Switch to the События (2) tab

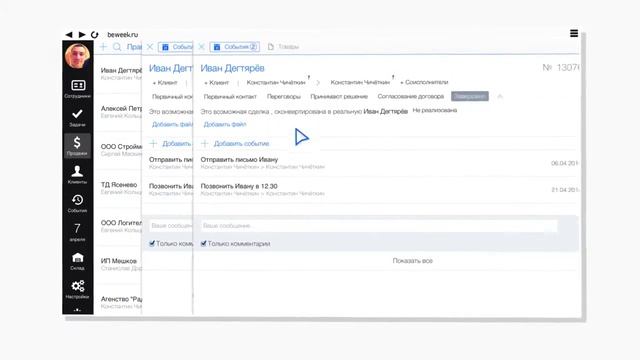pyautogui.click(x=235, y=47)
